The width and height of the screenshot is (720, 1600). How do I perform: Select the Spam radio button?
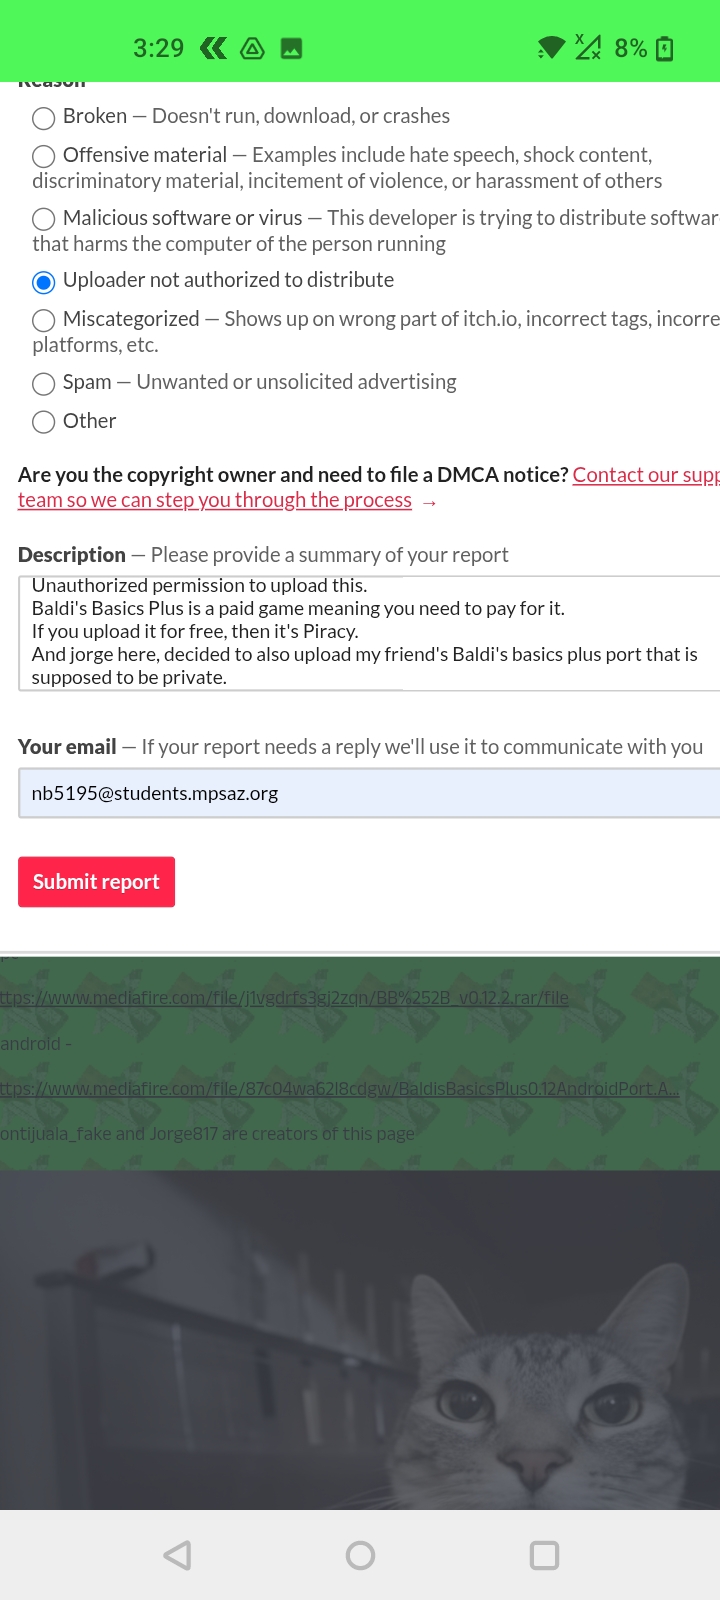point(43,383)
